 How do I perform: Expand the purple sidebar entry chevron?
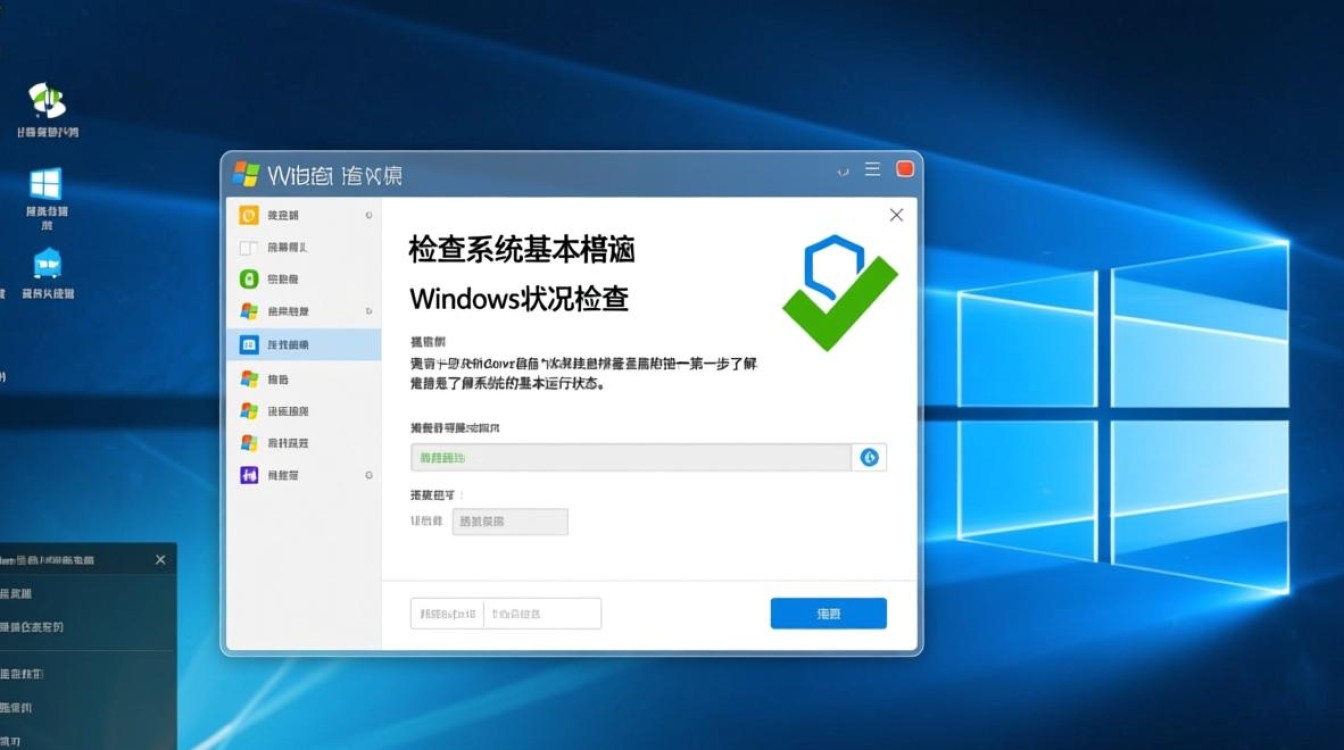pos(370,475)
